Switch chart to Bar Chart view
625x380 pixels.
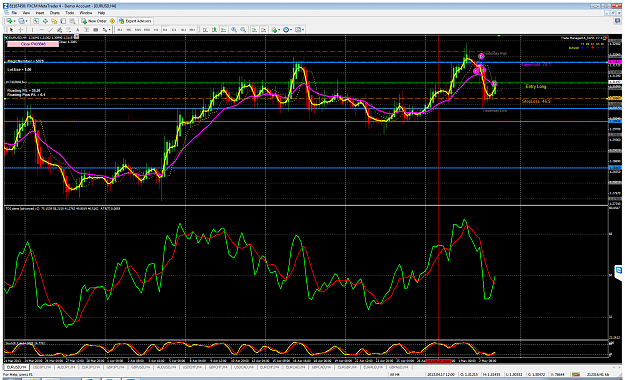tap(205, 30)
